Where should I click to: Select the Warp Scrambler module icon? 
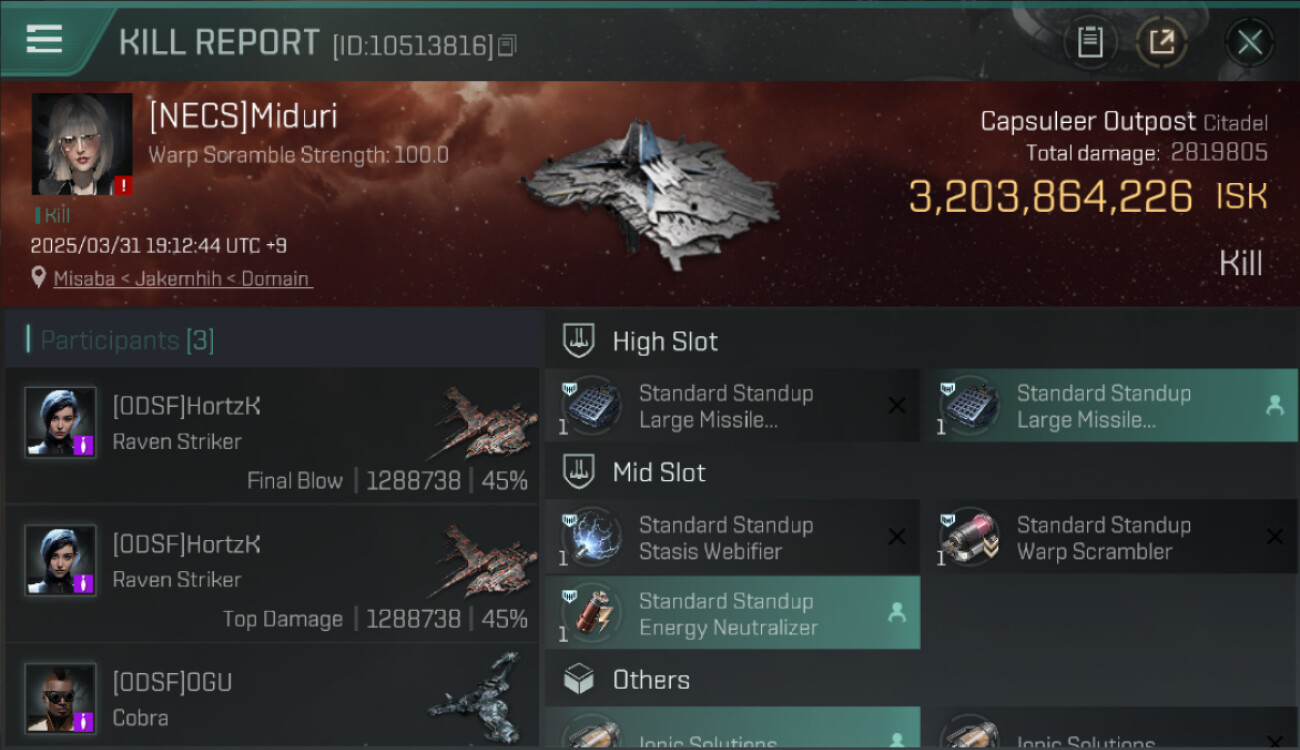[969, 537]
